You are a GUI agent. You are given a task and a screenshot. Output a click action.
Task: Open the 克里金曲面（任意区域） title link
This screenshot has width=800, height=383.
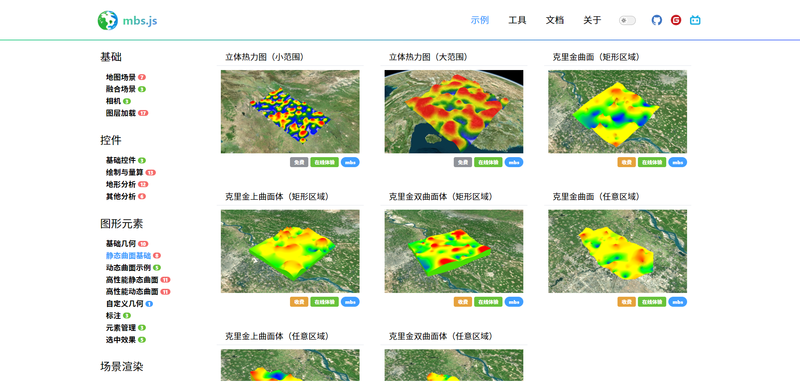[596, 196]
